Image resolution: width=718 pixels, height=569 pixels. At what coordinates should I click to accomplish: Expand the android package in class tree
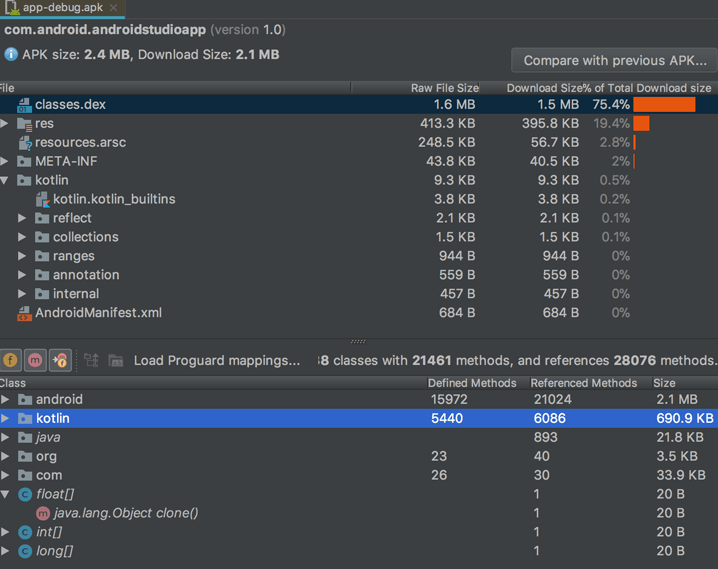[x=5, y=399]
